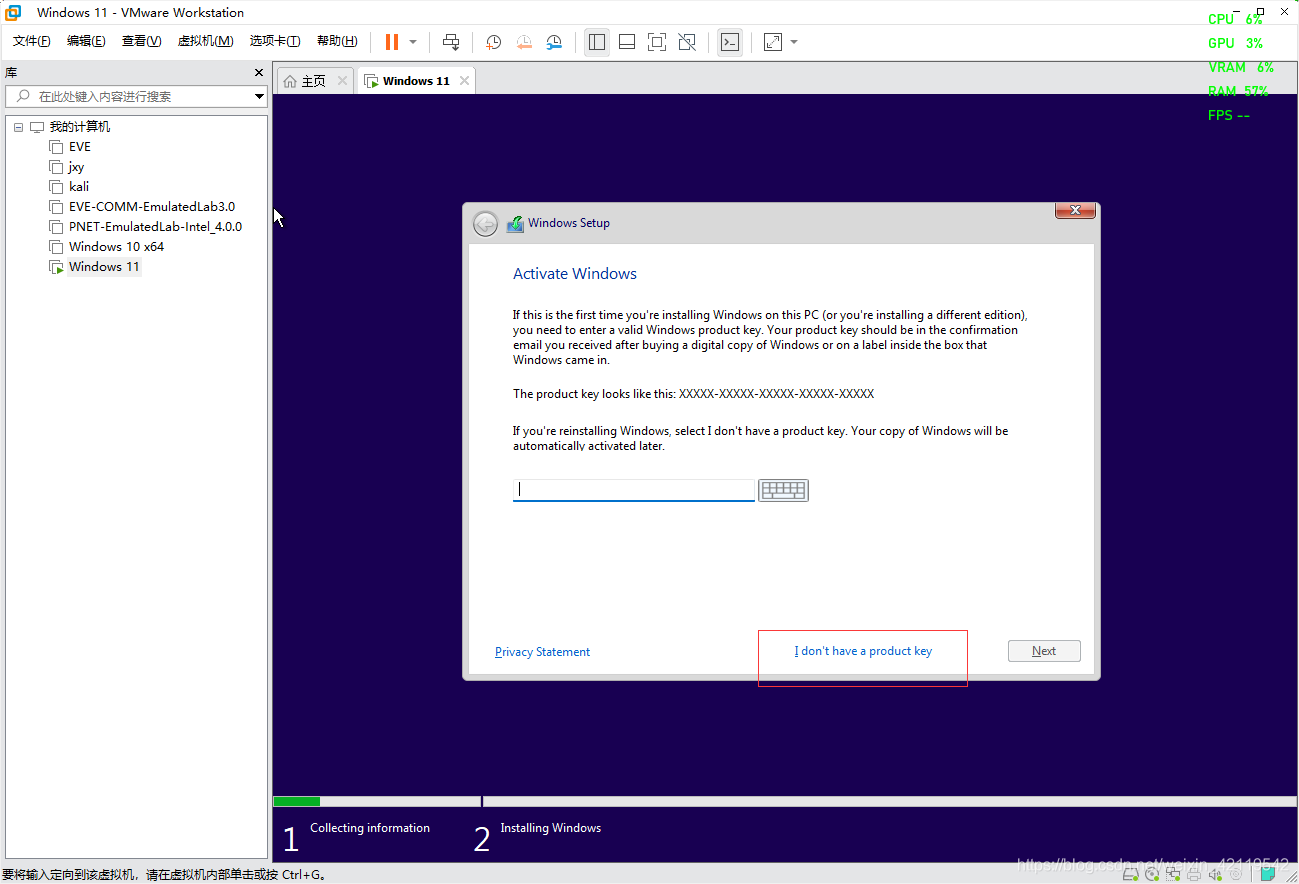Send Ctrl+Alt+Del to the virtual machine
The width and height of the screenshot is (1299, 884).
coord(451,42)
